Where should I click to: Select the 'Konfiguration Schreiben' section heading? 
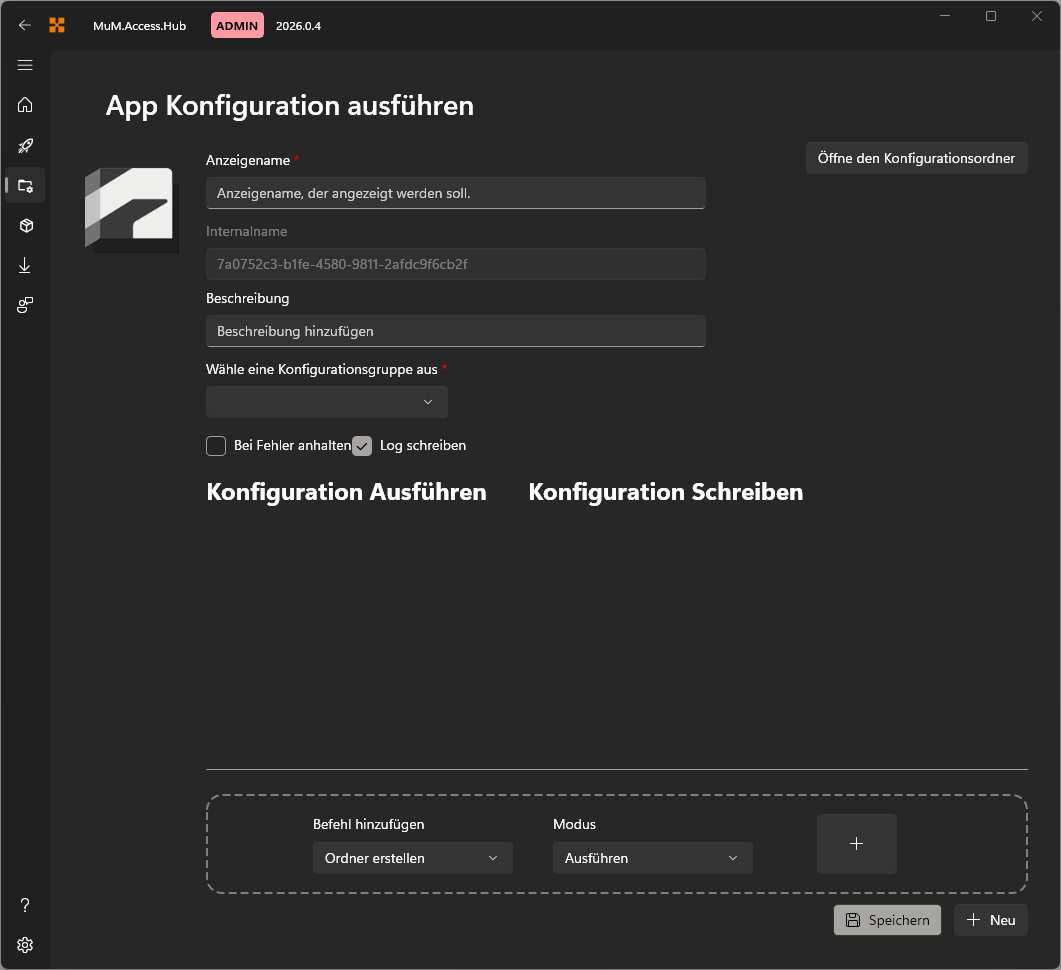click(665, 492)
